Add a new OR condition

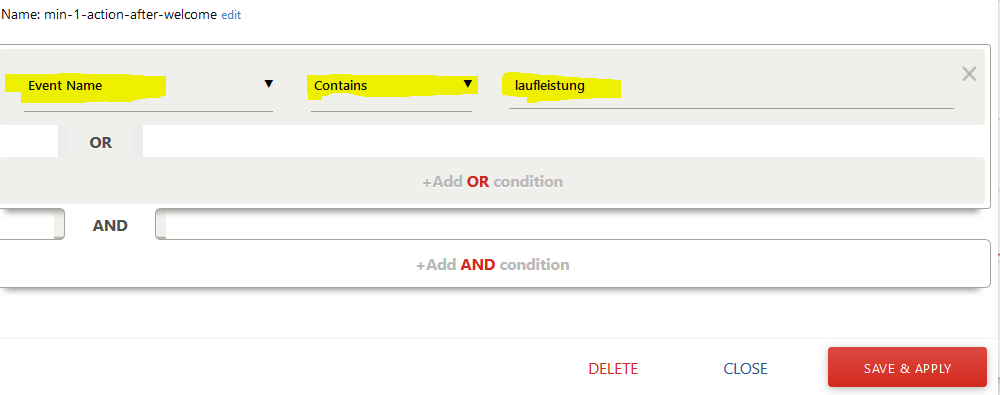click(x=492, y=181)
